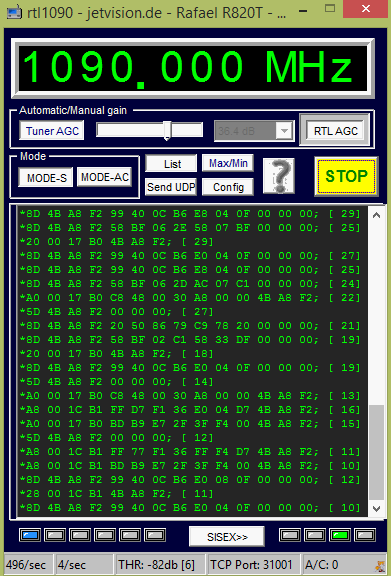This screenshot has height=576, width=391.
Task: Click the rtl1090 app icon in title bar
Action: tap(14, 12)
